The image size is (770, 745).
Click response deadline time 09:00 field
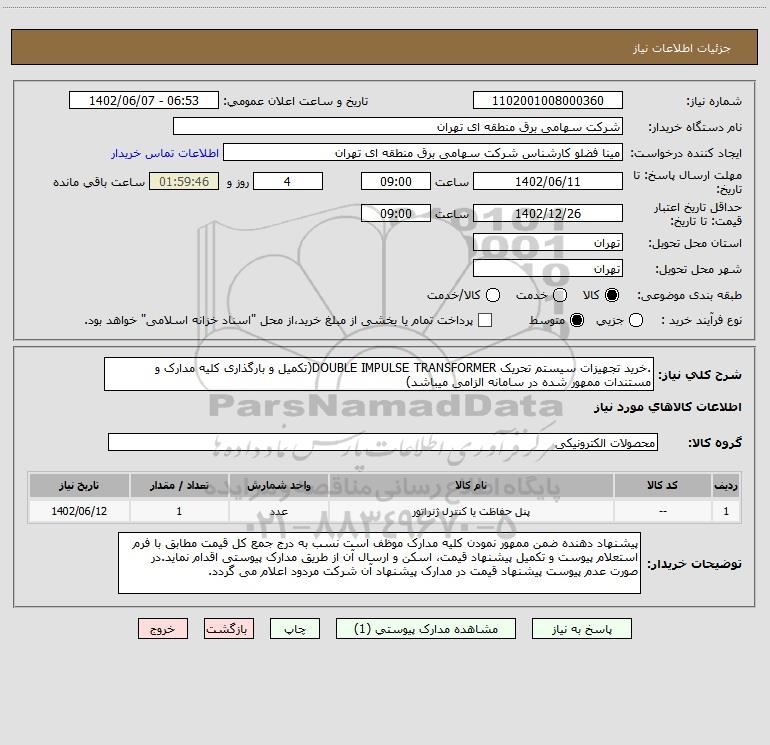(396, 181)
